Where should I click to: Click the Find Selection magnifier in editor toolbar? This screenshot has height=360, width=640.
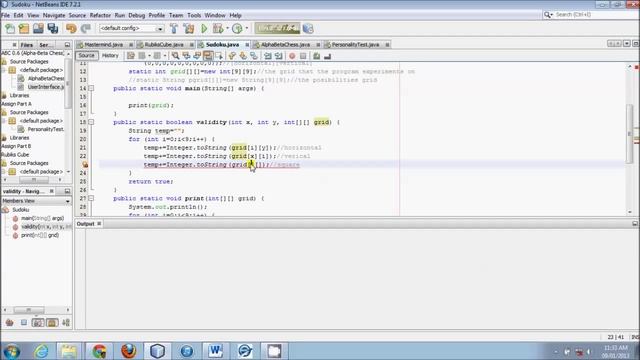(175, 56)
